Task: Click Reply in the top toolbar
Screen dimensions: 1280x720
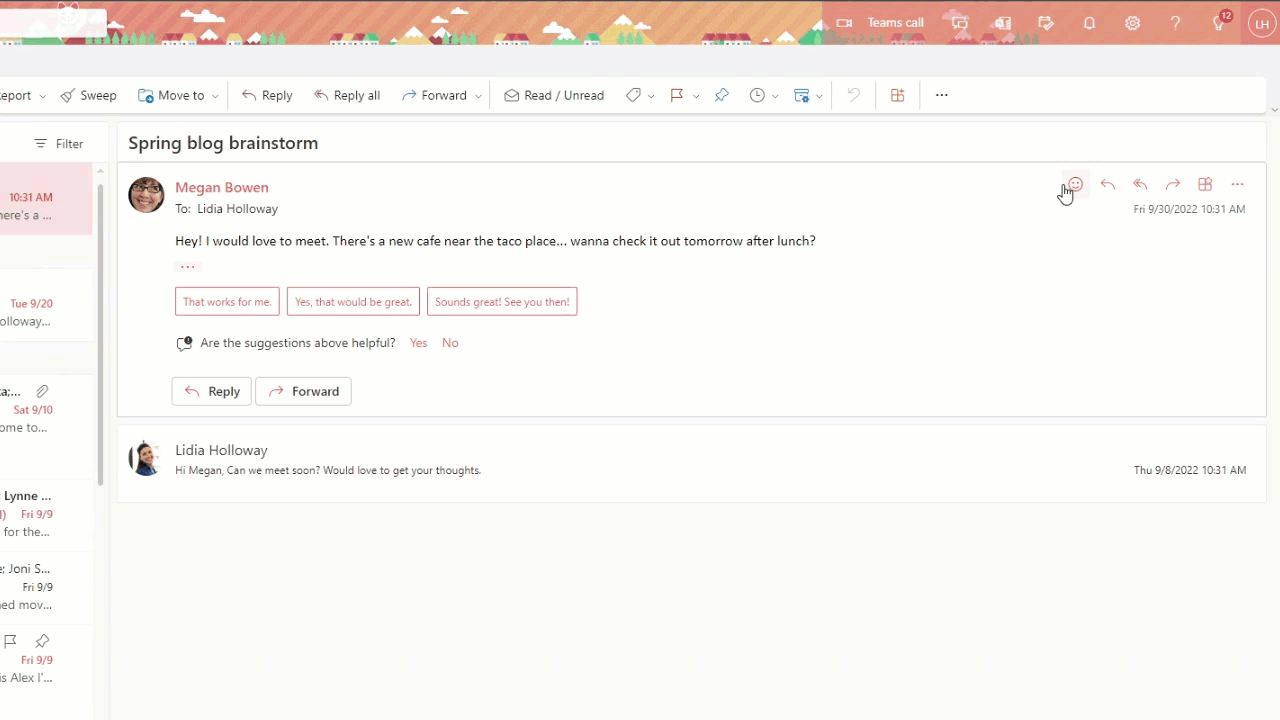Action: pyautogui.click(x=267, y=95)
